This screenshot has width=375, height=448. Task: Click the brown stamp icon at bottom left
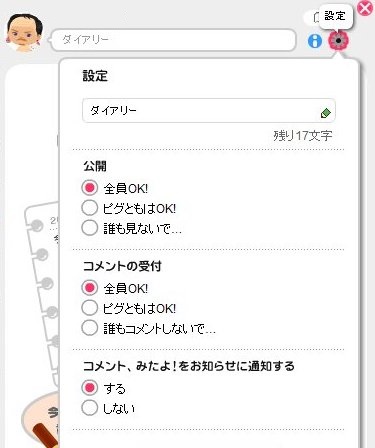click(45, 435)
